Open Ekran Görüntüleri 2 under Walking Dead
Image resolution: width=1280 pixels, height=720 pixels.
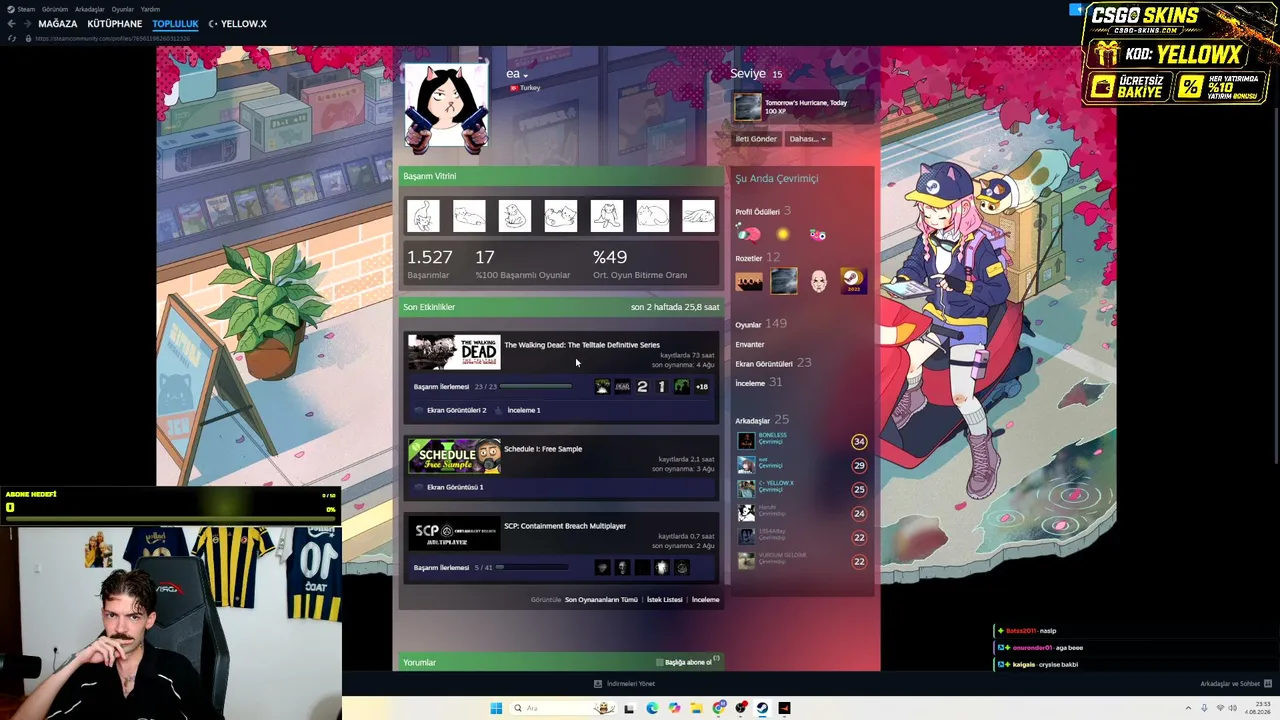[457, 410]
